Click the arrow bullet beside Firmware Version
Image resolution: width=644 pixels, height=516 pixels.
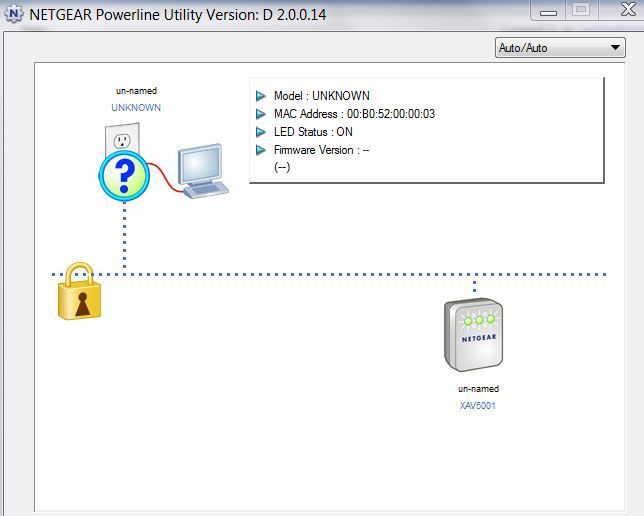click(261, 150)
